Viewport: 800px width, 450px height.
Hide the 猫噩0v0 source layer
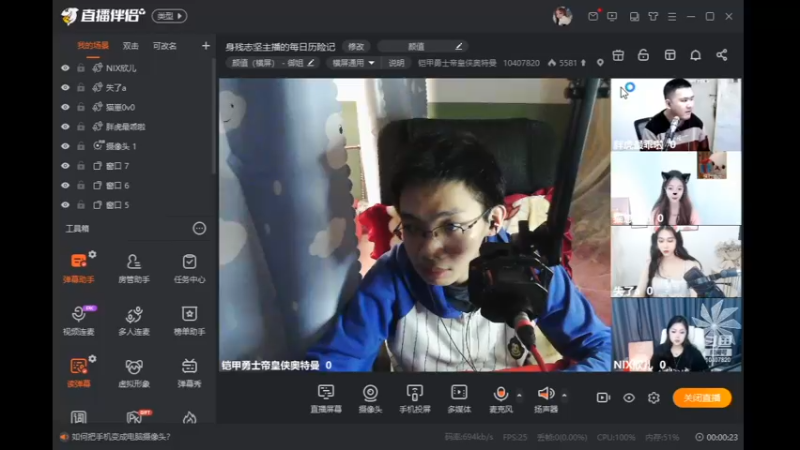[x=65, y=107]
